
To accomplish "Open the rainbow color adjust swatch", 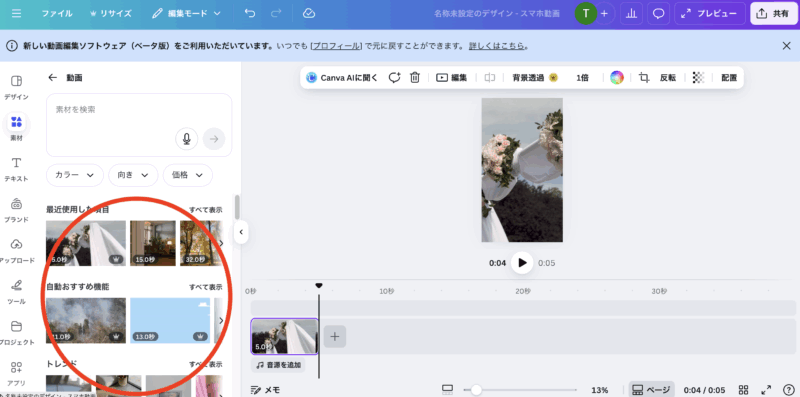I will point(617,78).
